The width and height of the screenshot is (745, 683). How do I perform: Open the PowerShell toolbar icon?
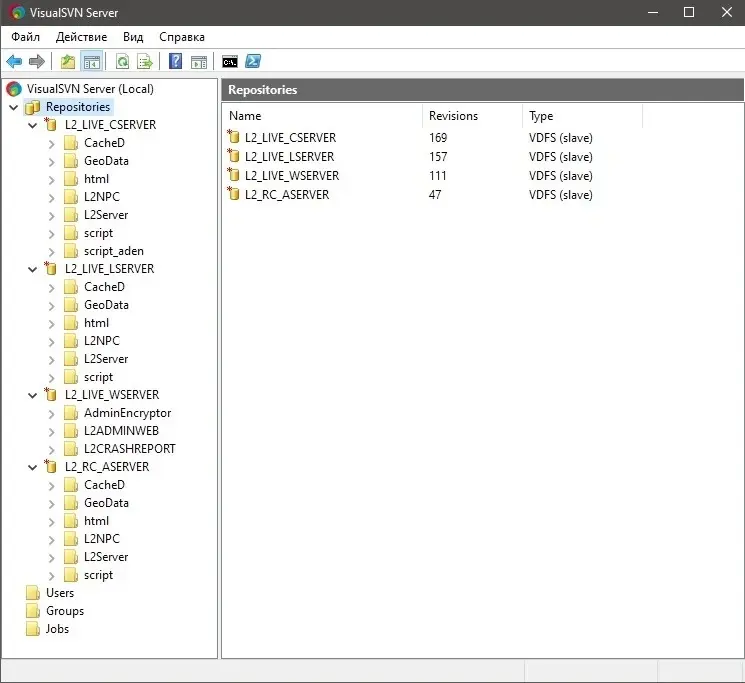click(x=253, y=62)
